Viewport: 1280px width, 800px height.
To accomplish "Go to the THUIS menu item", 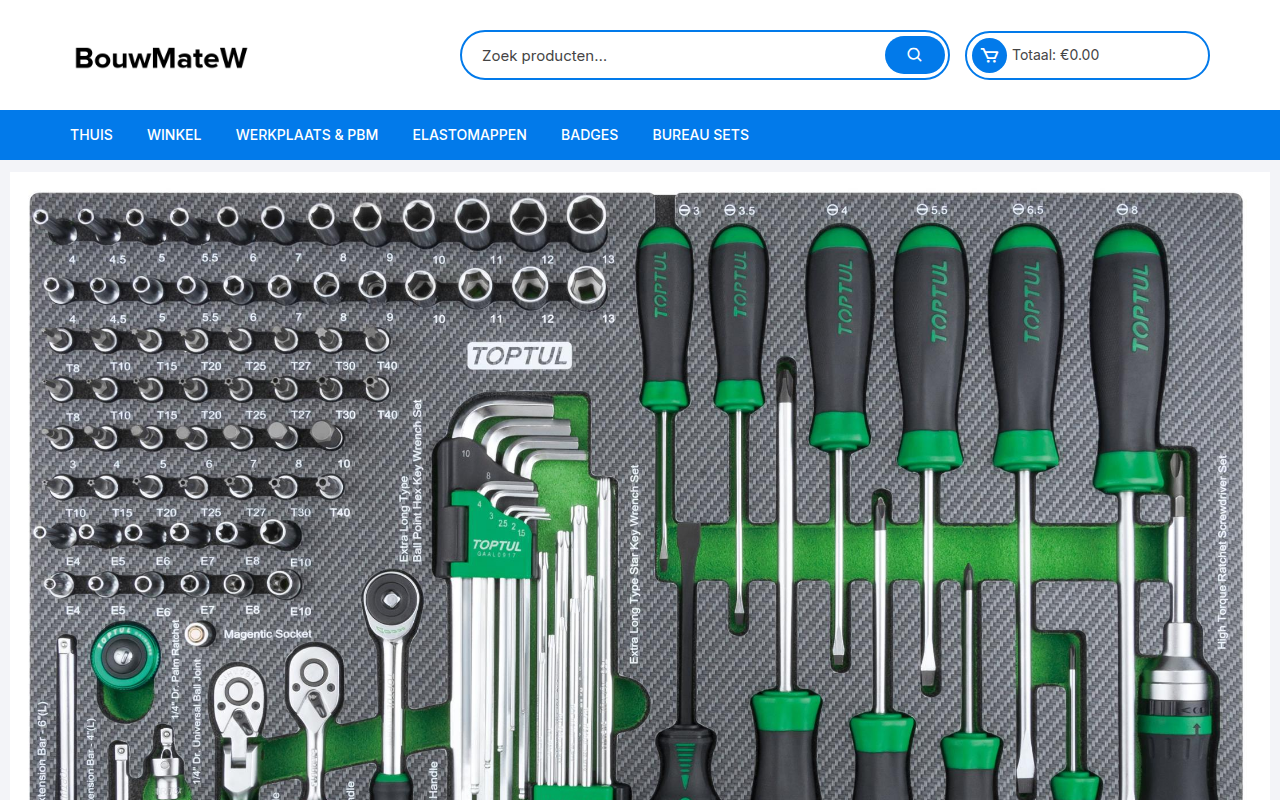I will pos(91,135).
